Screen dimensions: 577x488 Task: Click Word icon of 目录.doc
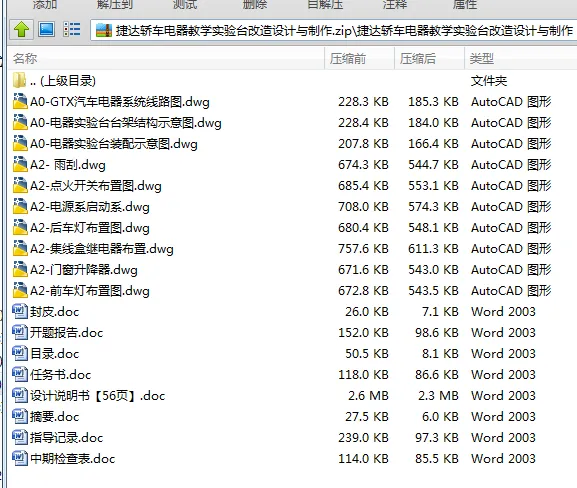[x=20, y=353]
